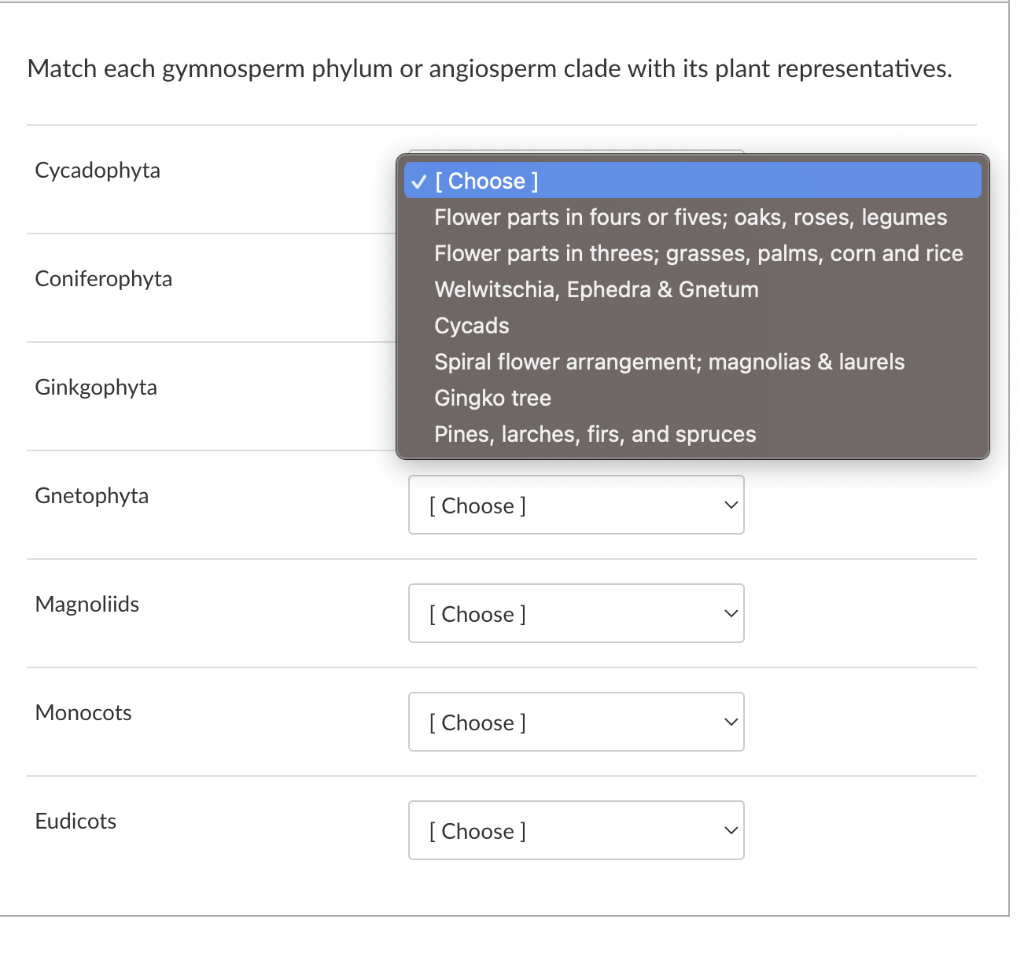Pick "Flower parts in threes; grasses, palms, corn and rice"
The height and width of the screenshot is (978, 1024).
697,253
